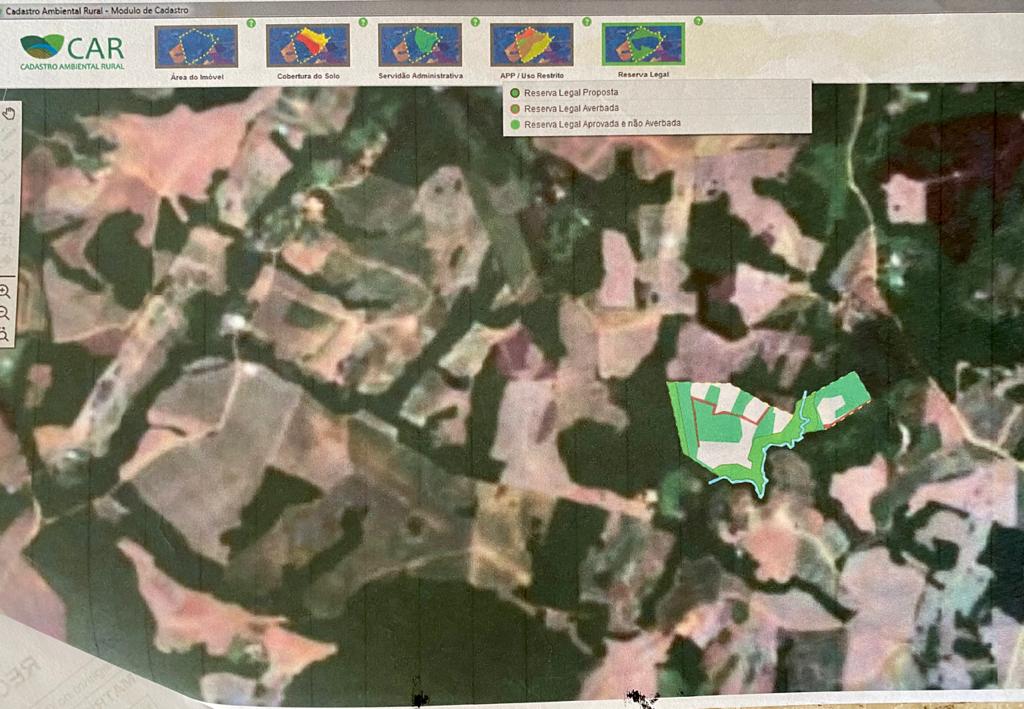Viewport: 1024px width, 709px height.
Task: Select the hand pan tool
Action: (x=8, y=114)
